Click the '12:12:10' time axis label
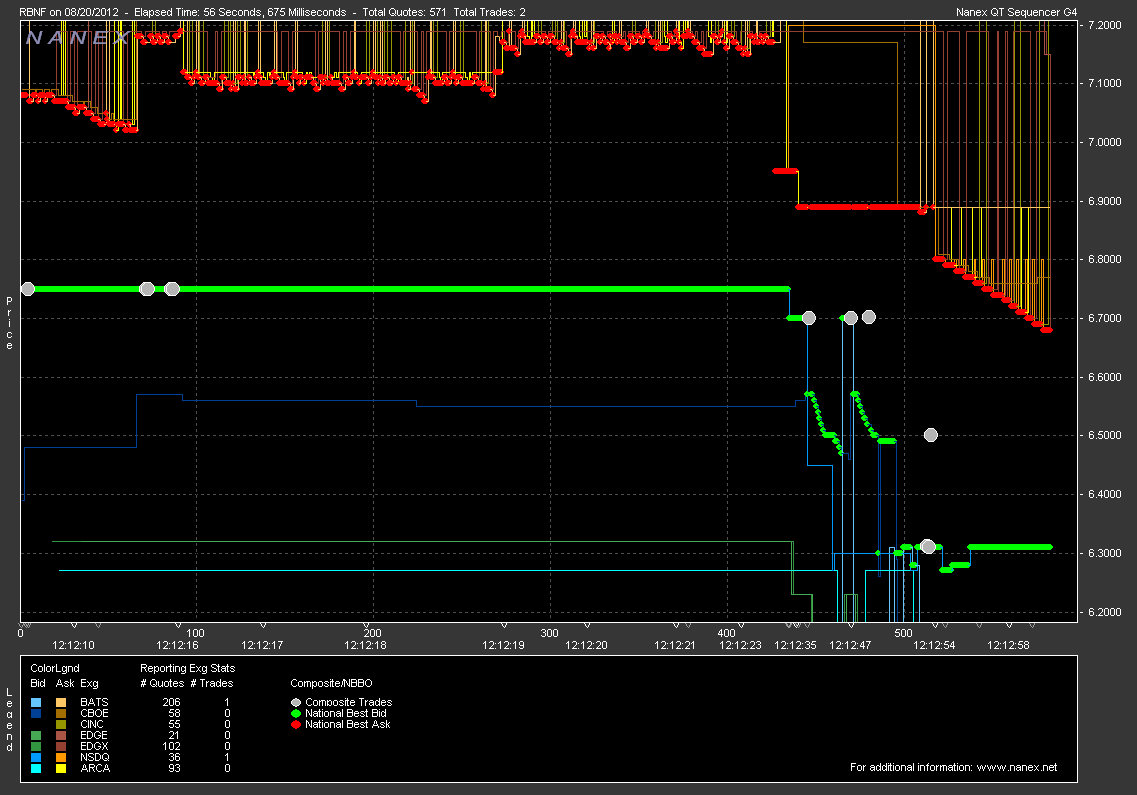1137x795 pixels. pos(73,646)
